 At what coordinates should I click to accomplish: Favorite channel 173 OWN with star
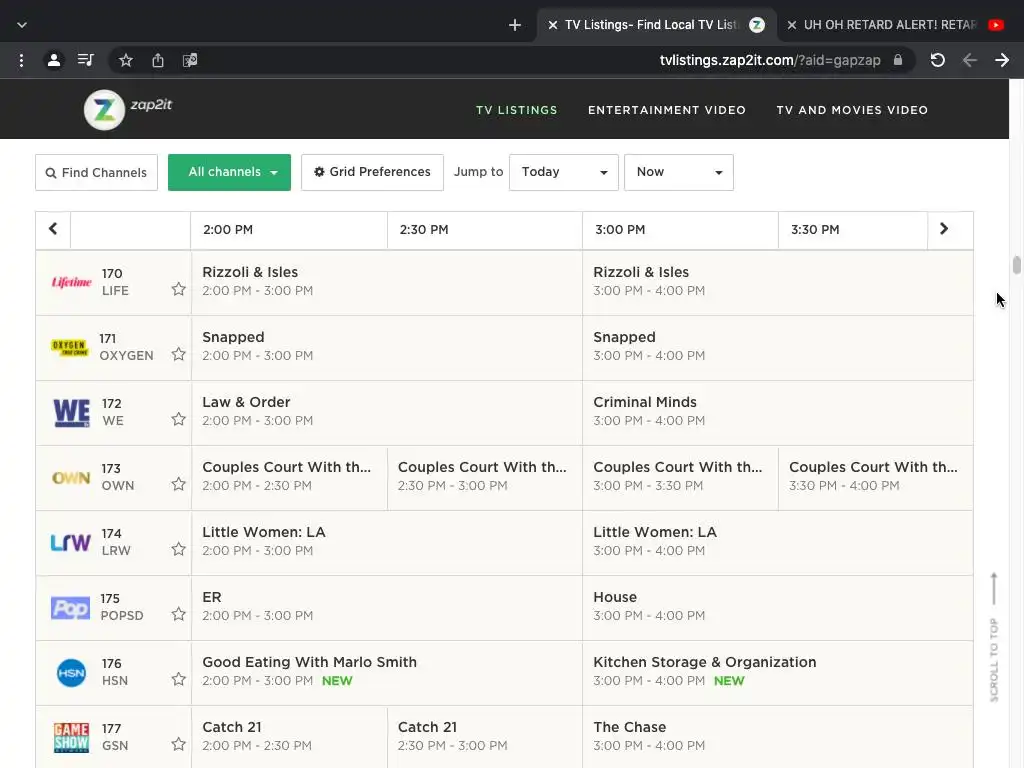pyautogui.click(x=178, y=484)
